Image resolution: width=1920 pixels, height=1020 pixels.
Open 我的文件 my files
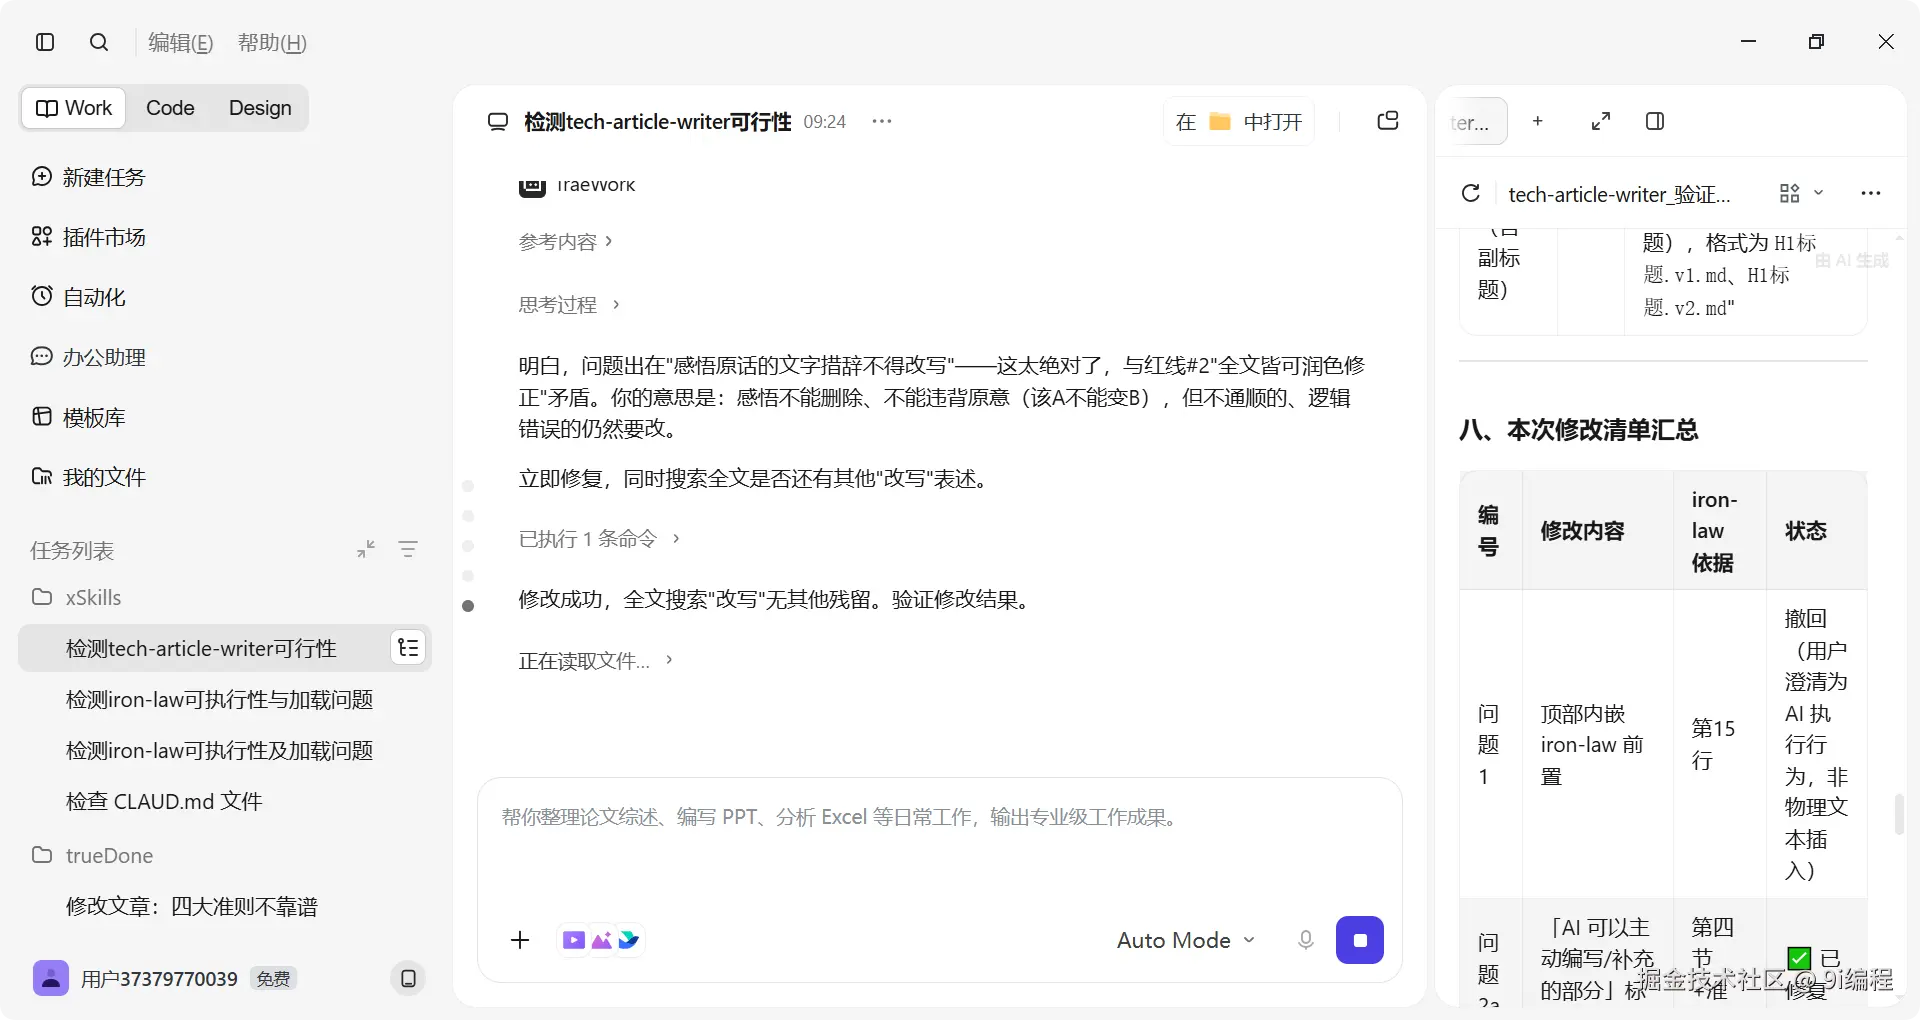[89, 477]
